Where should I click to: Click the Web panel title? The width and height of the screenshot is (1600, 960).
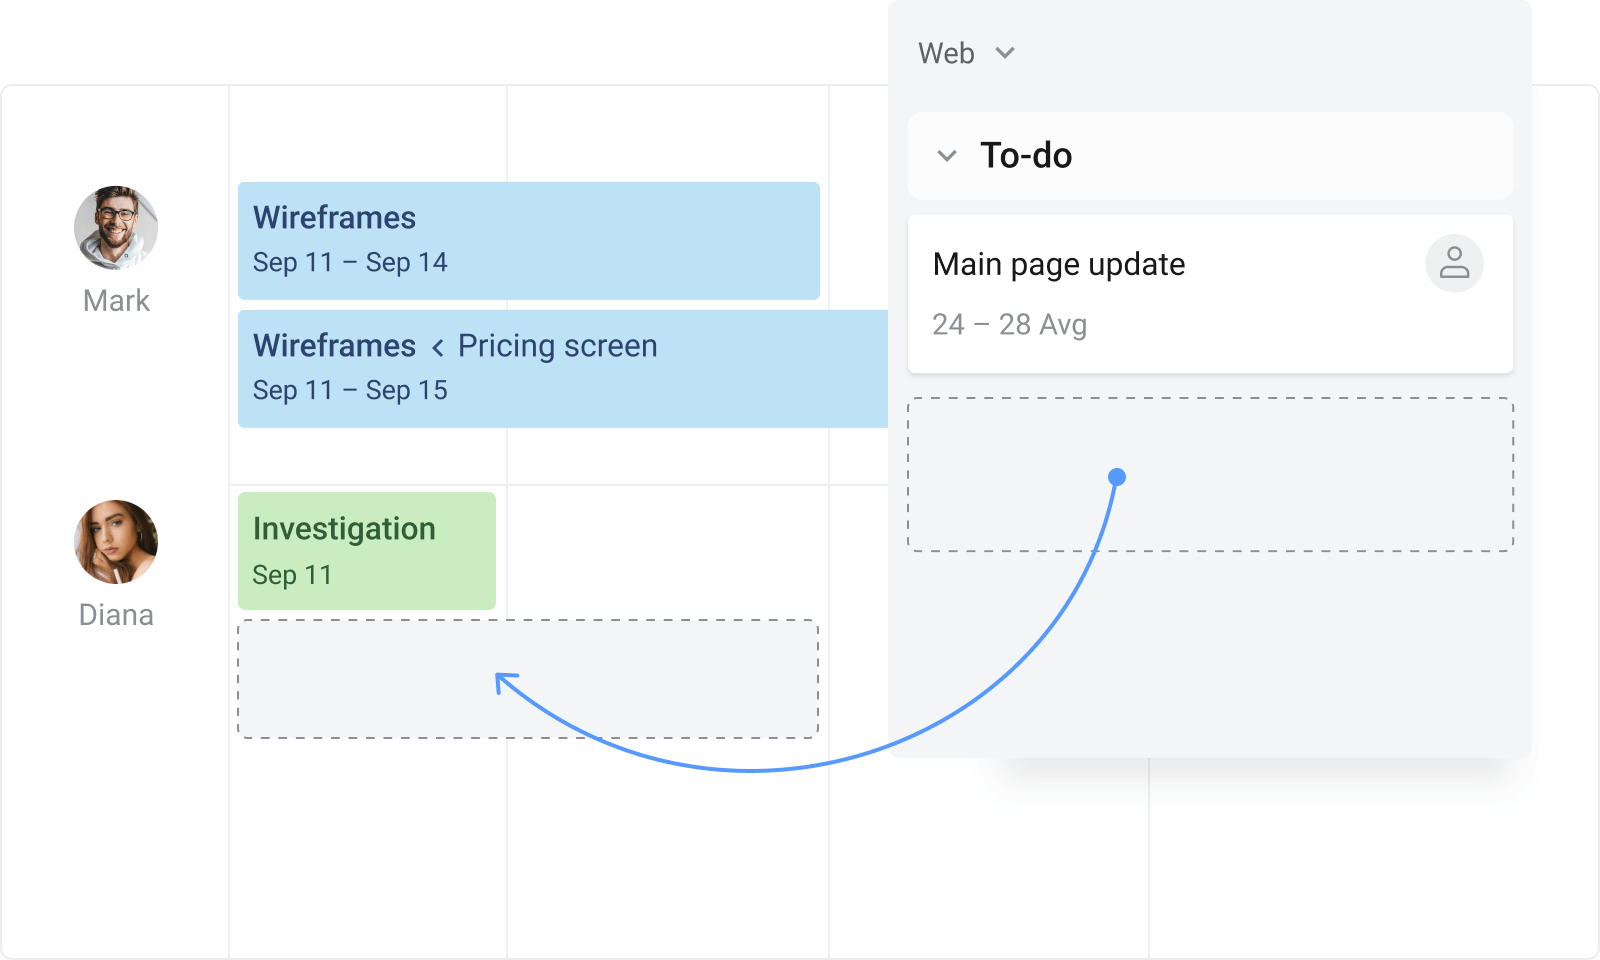tap(944, 54)
